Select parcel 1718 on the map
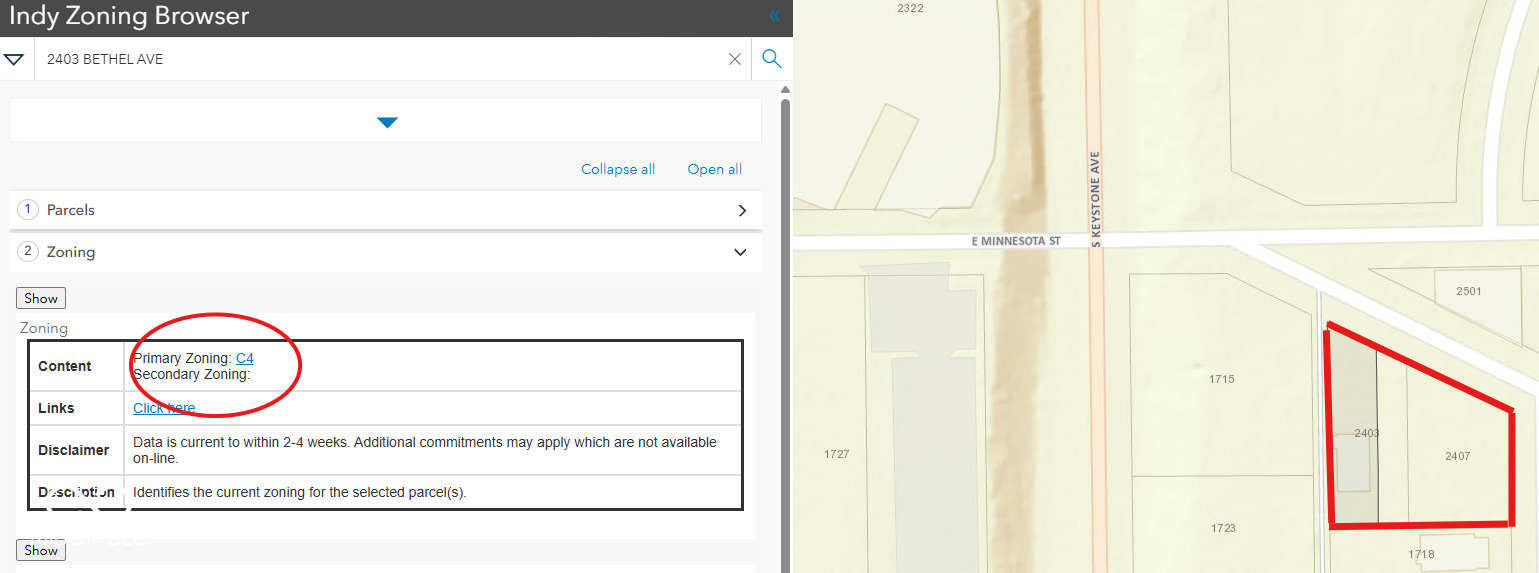The image size is (1539, 573). pos(1421,554)
